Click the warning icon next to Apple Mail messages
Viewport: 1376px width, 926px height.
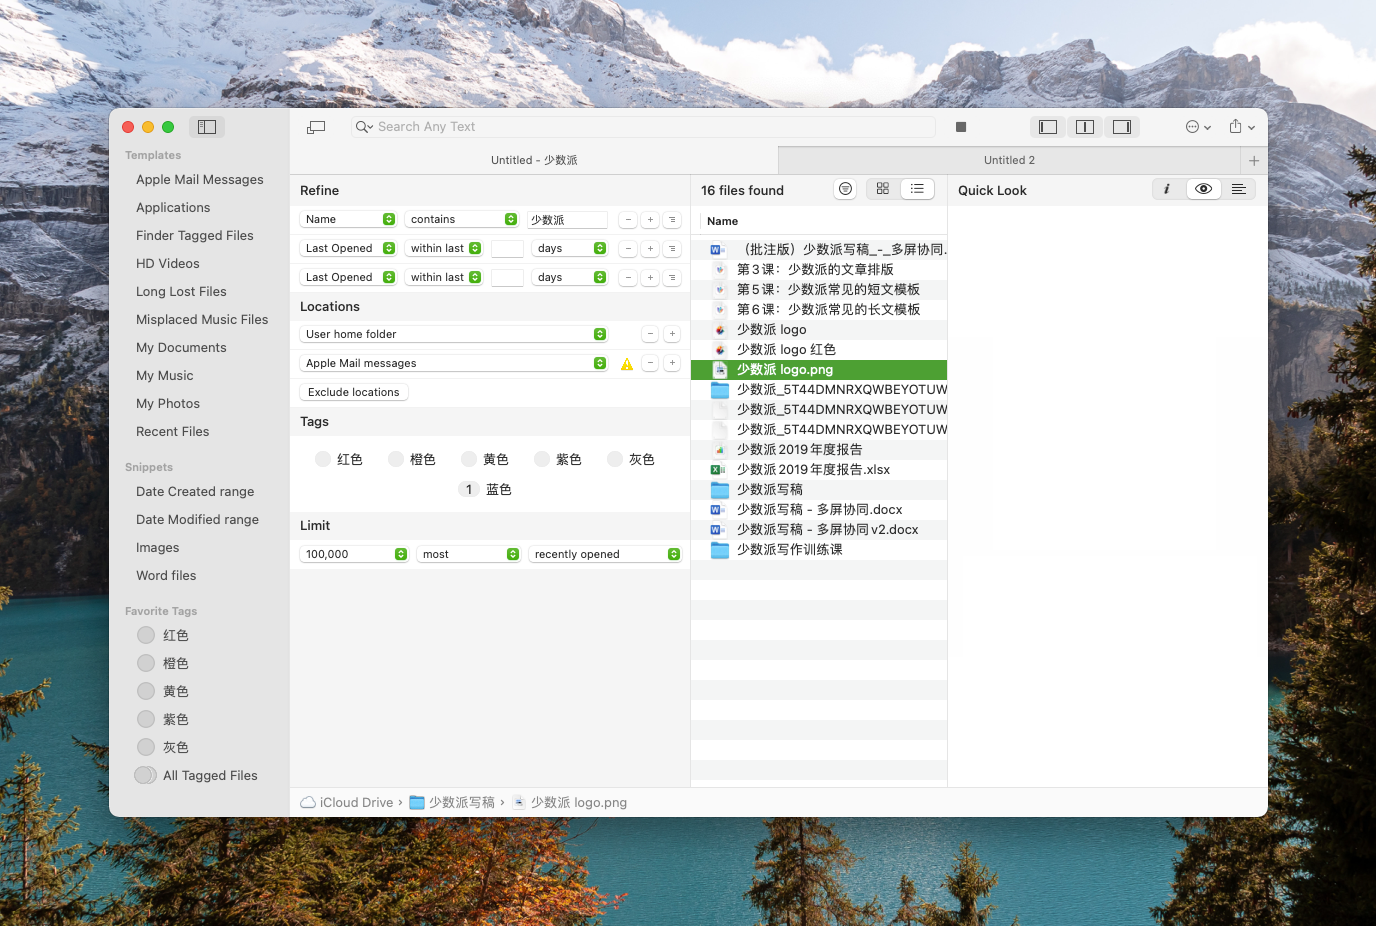click(626, 364)
